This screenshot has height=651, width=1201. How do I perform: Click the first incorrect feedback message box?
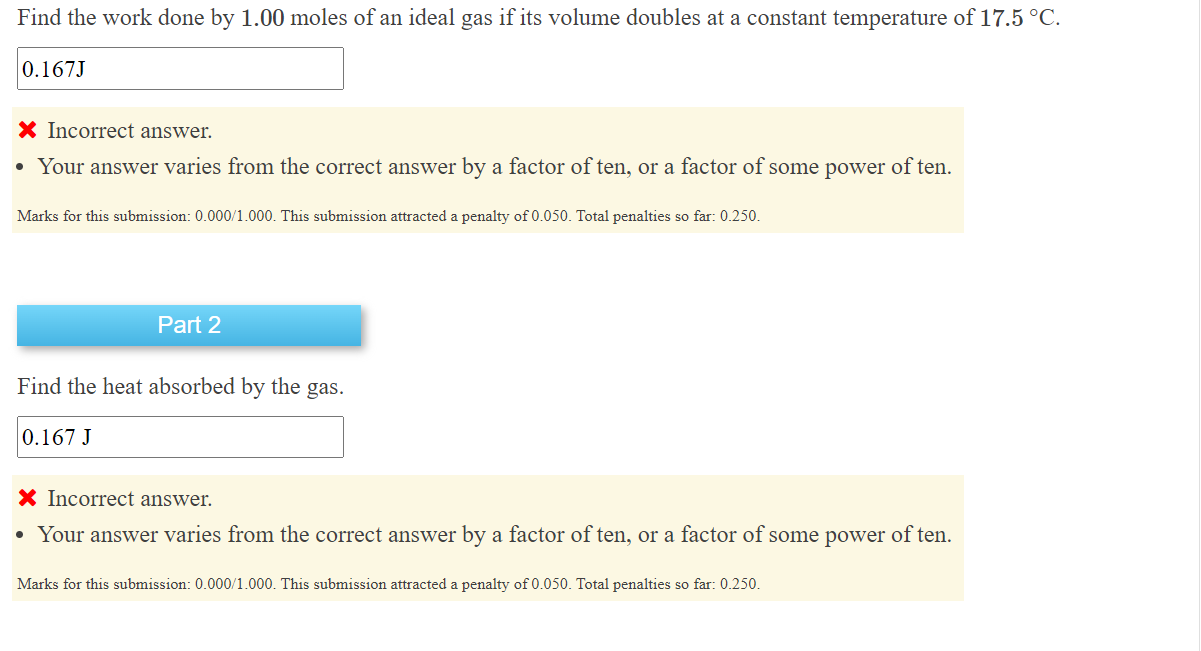(x=489, y=169)
